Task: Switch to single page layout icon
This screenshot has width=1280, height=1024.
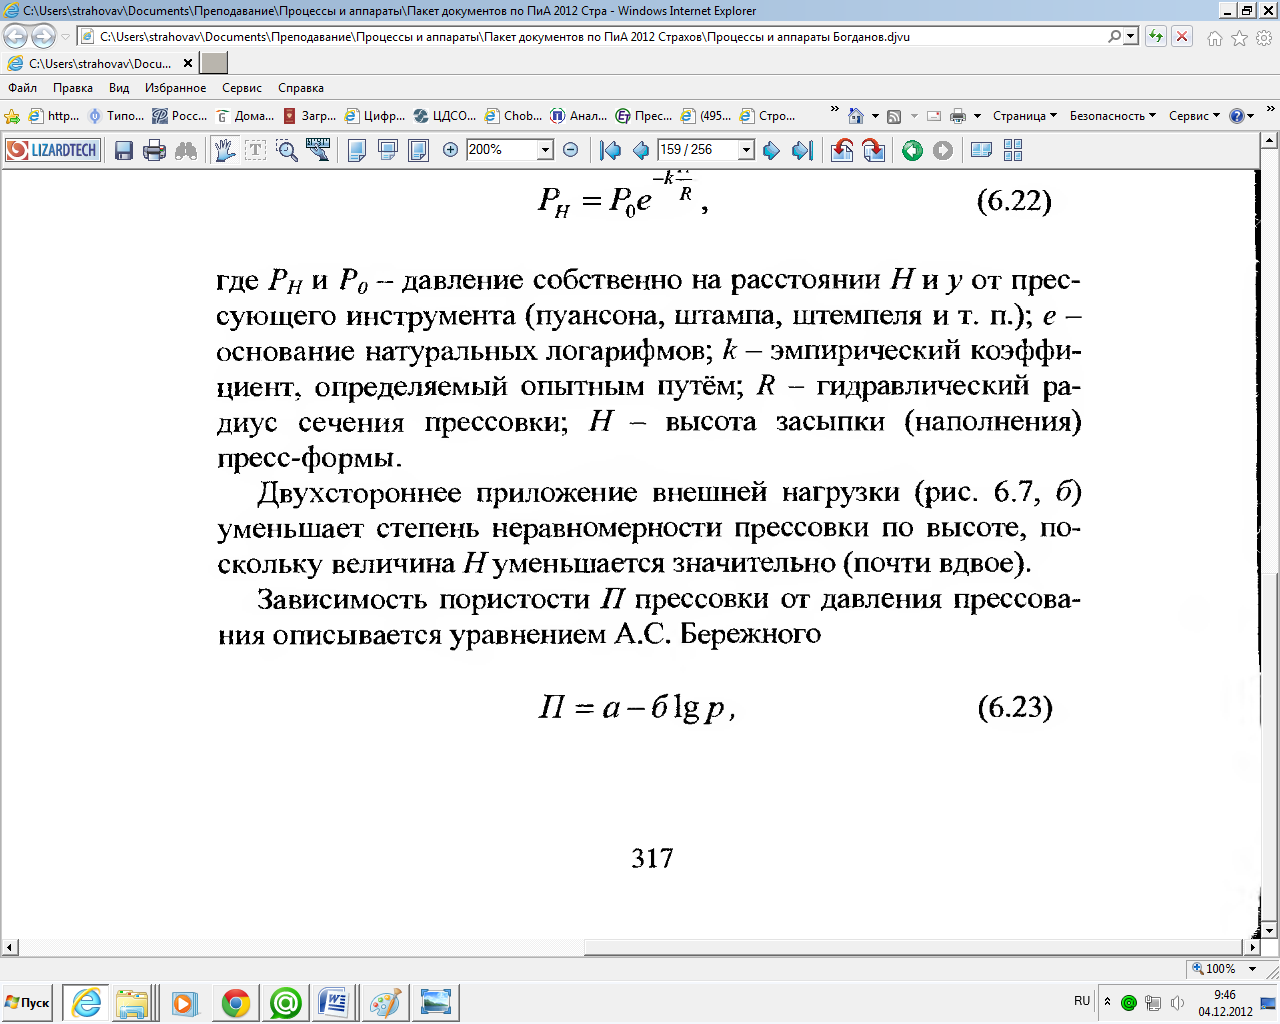Action: click(357, 150)
